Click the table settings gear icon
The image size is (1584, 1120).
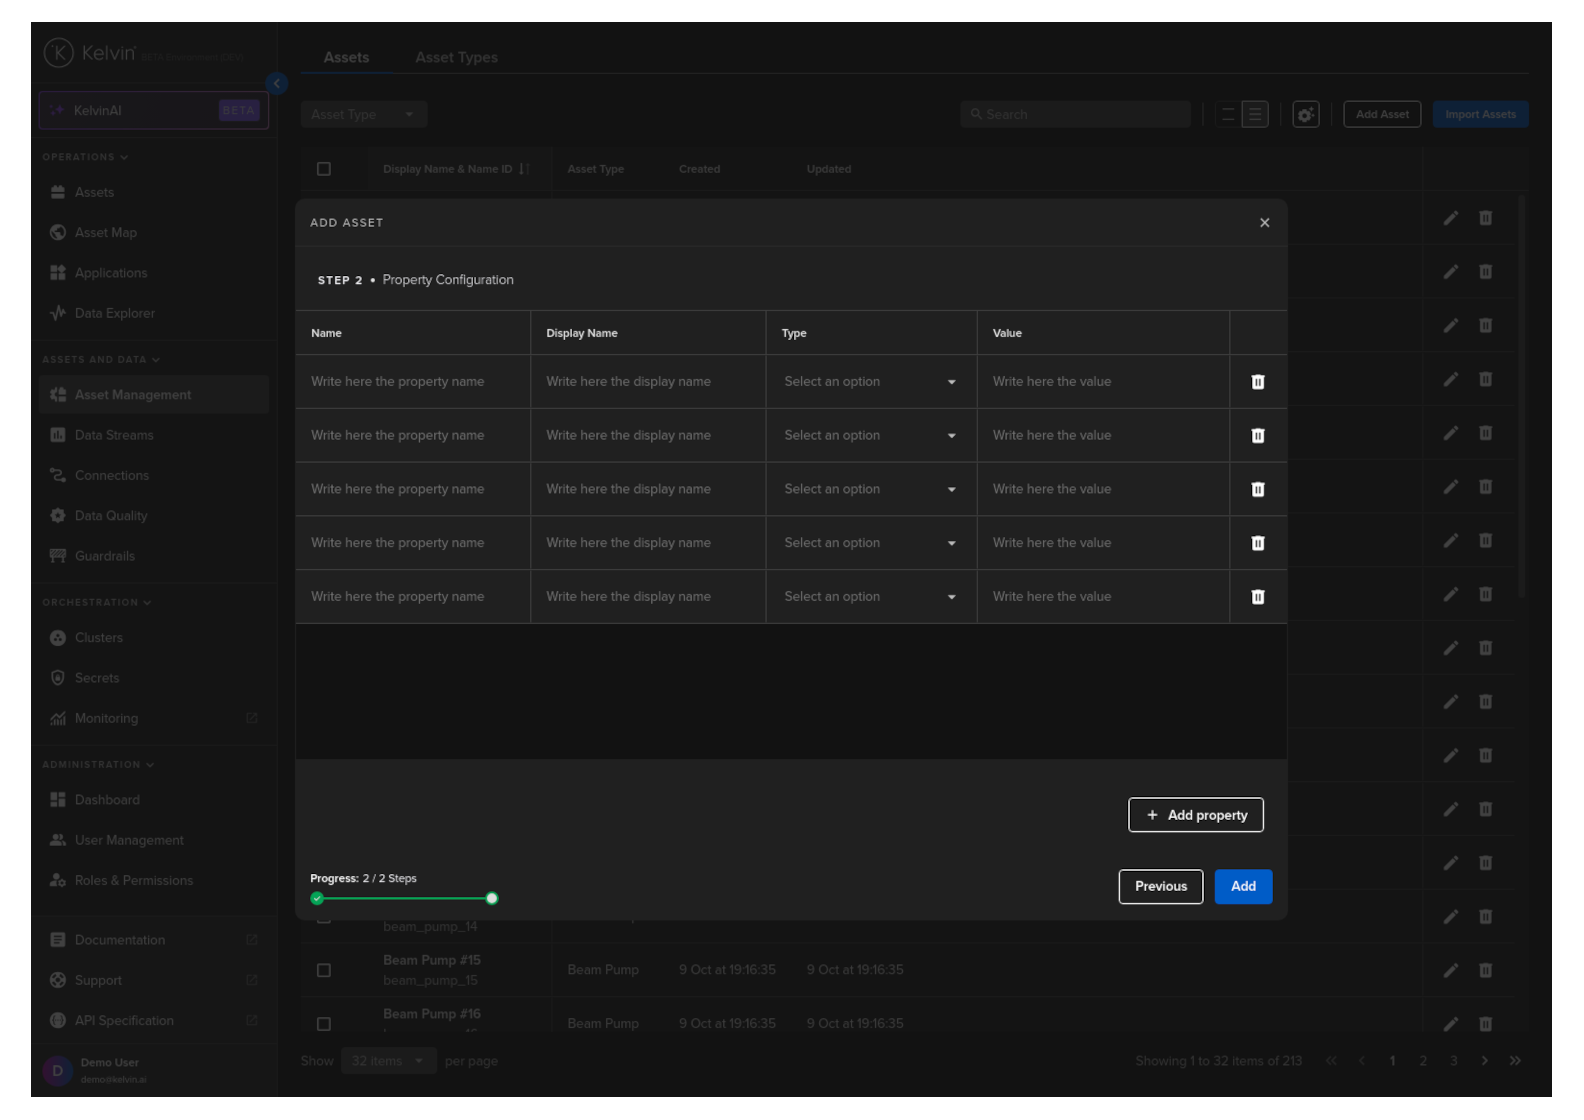(x=1305, y=115)
